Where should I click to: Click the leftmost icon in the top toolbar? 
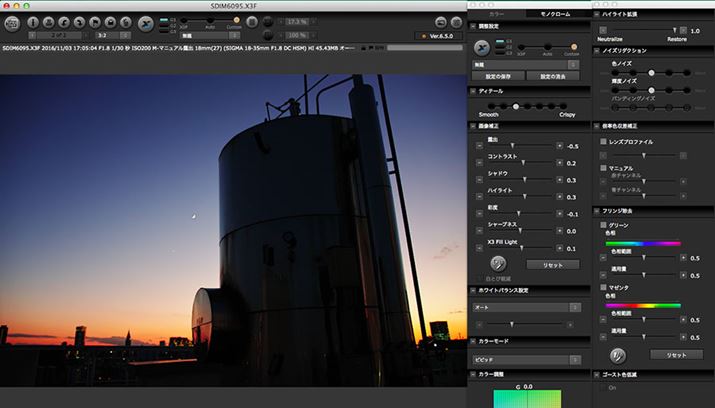12,22
